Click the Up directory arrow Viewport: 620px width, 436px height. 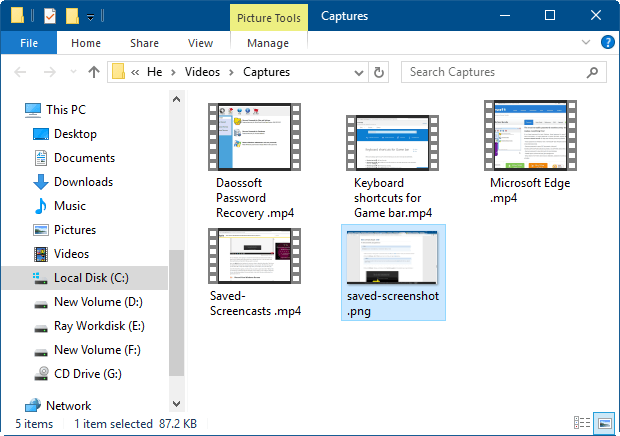(x=94, y=72)
